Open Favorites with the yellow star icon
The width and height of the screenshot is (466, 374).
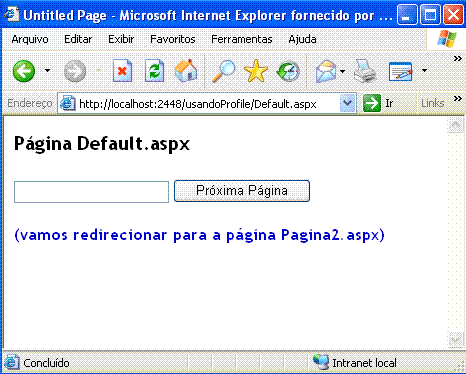(x=256, y=71)
